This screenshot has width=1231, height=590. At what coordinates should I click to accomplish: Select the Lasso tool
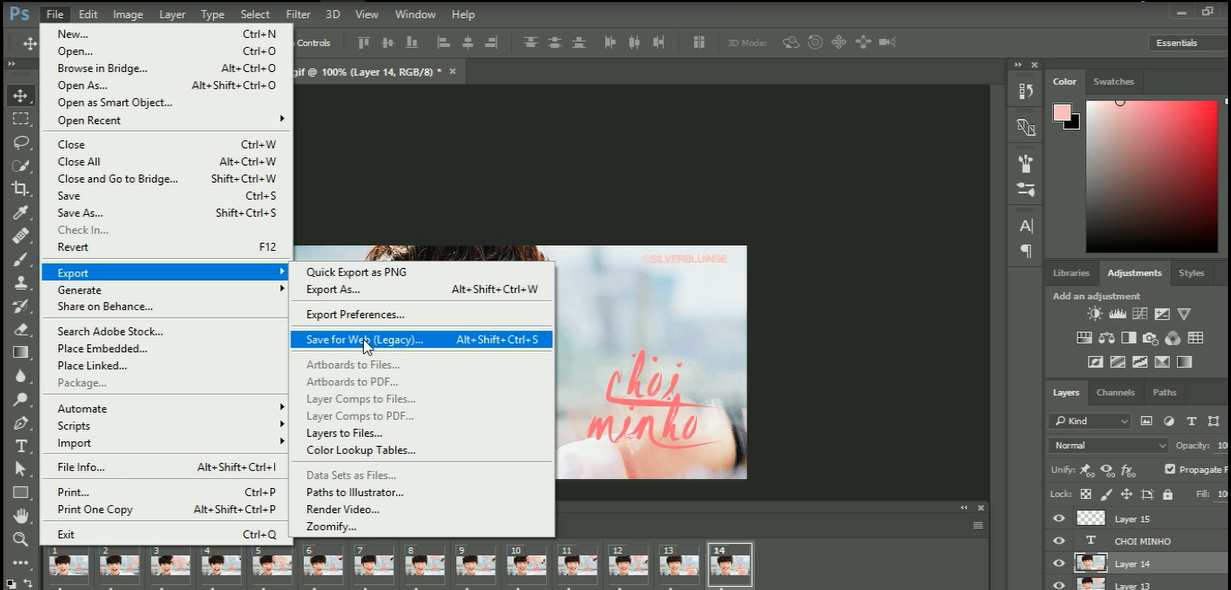[20, 142]
